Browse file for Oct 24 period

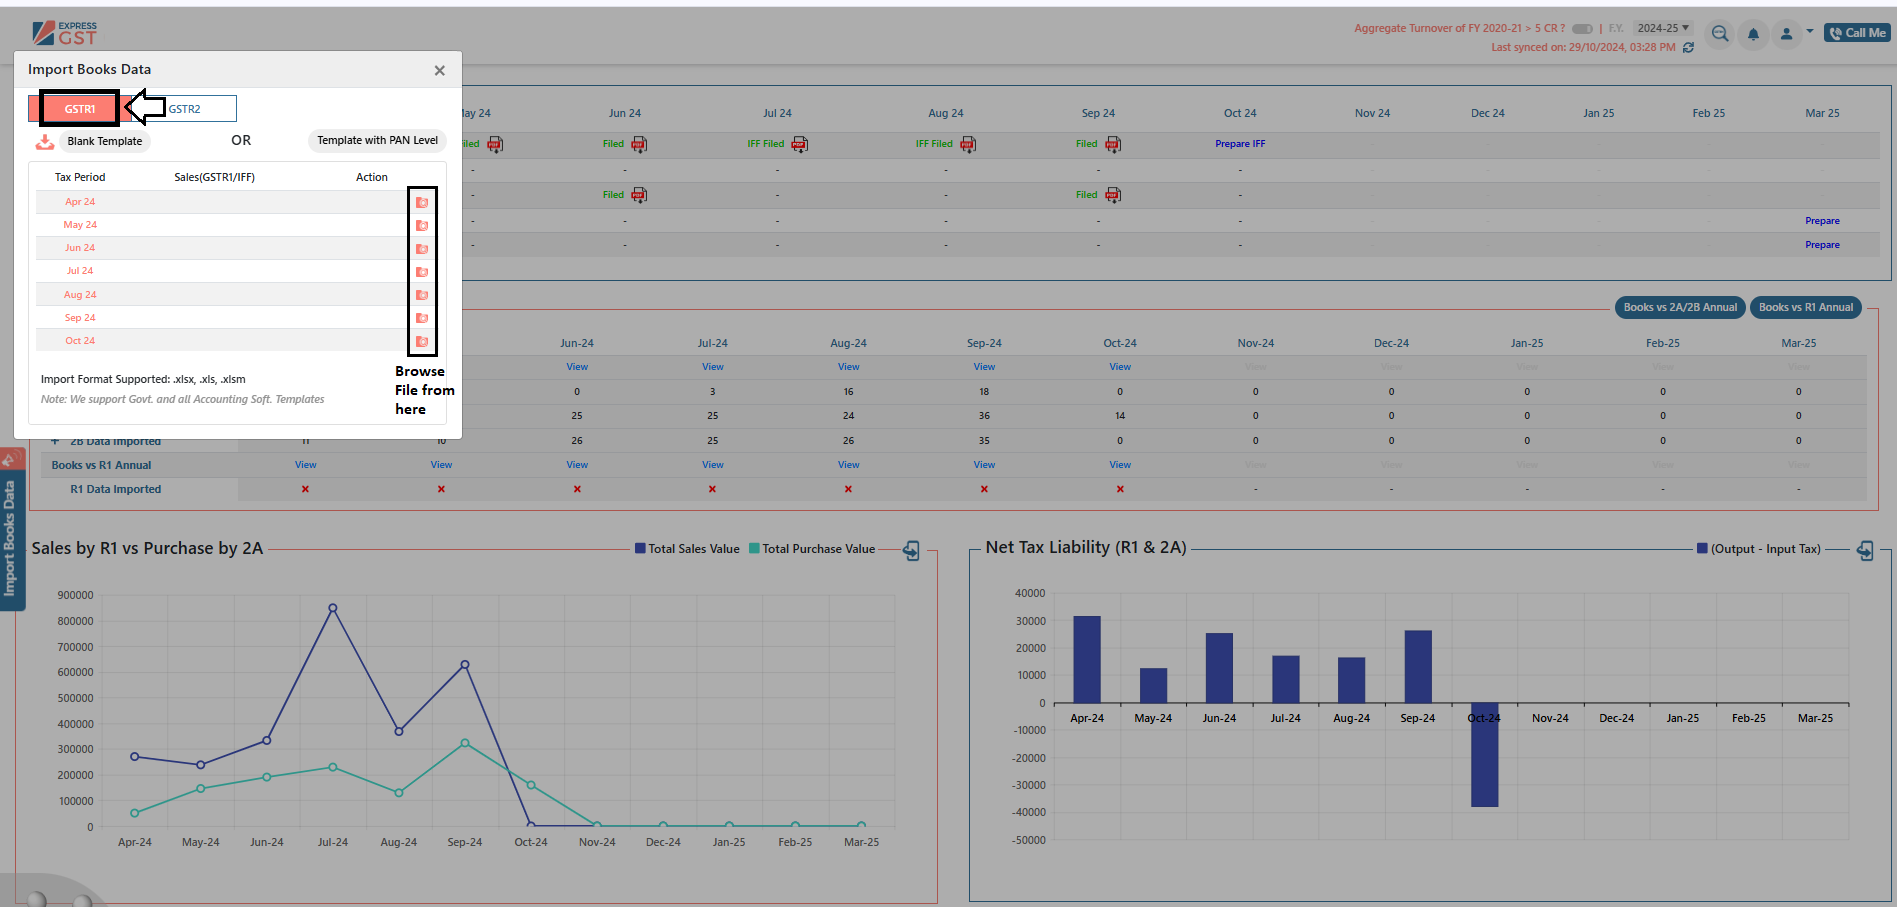[x=422, y=341]
